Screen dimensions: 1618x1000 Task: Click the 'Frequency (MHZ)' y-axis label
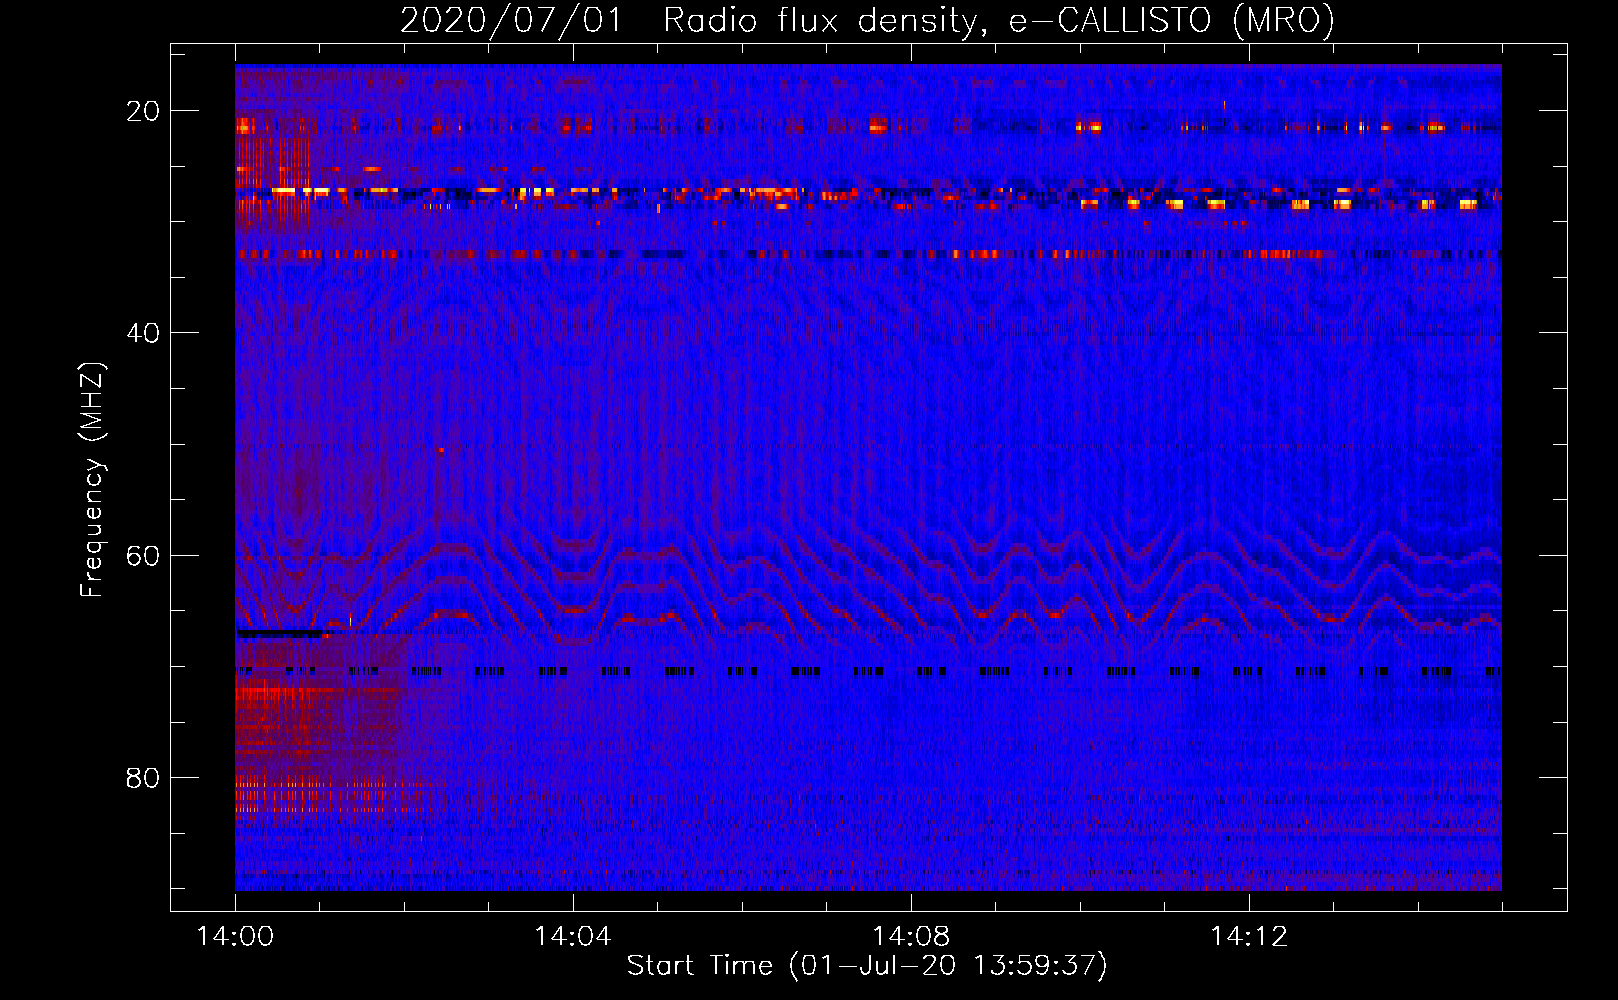coord(92,480)
